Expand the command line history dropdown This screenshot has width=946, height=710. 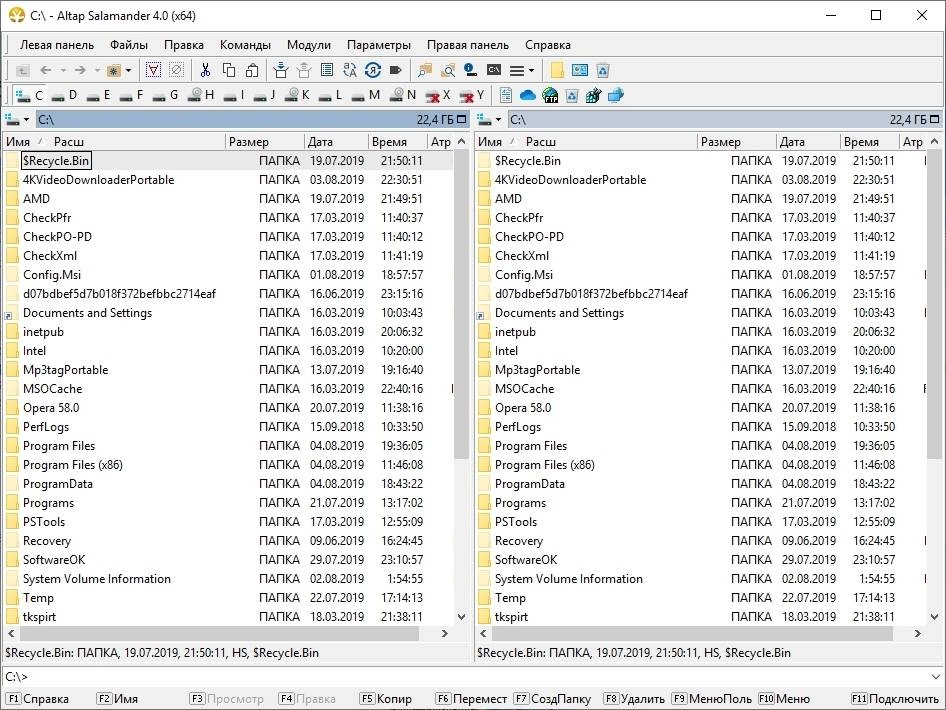click(936, 677)
